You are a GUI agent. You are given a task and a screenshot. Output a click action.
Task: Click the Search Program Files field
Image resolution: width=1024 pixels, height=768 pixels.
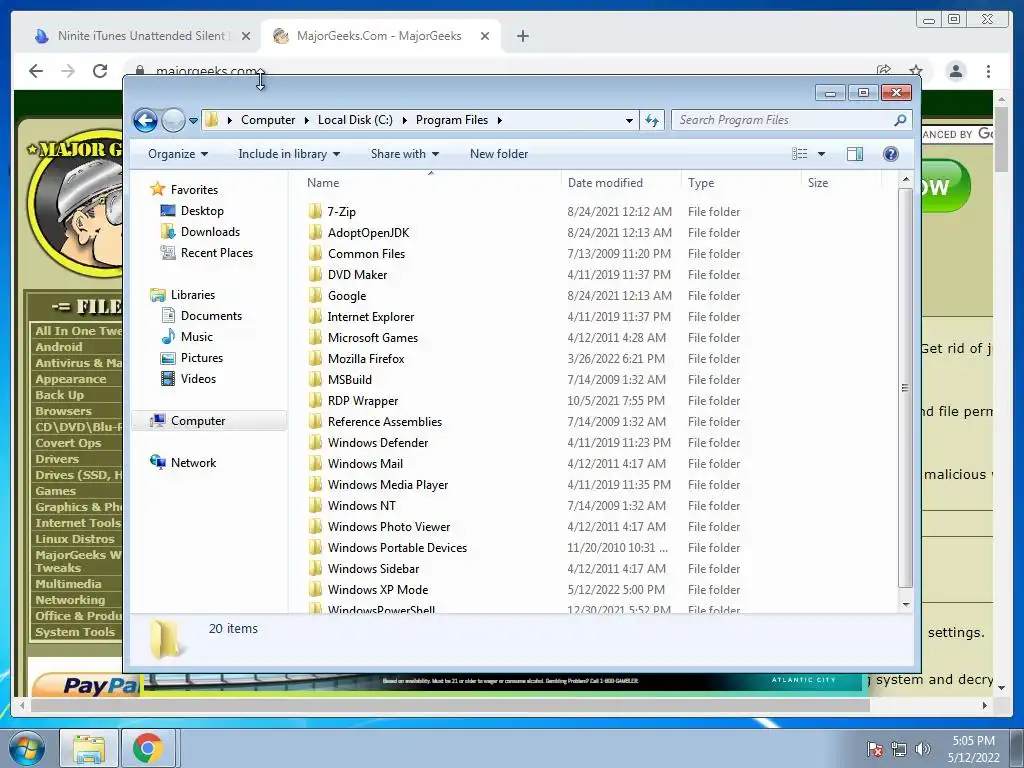pos(790,120)
